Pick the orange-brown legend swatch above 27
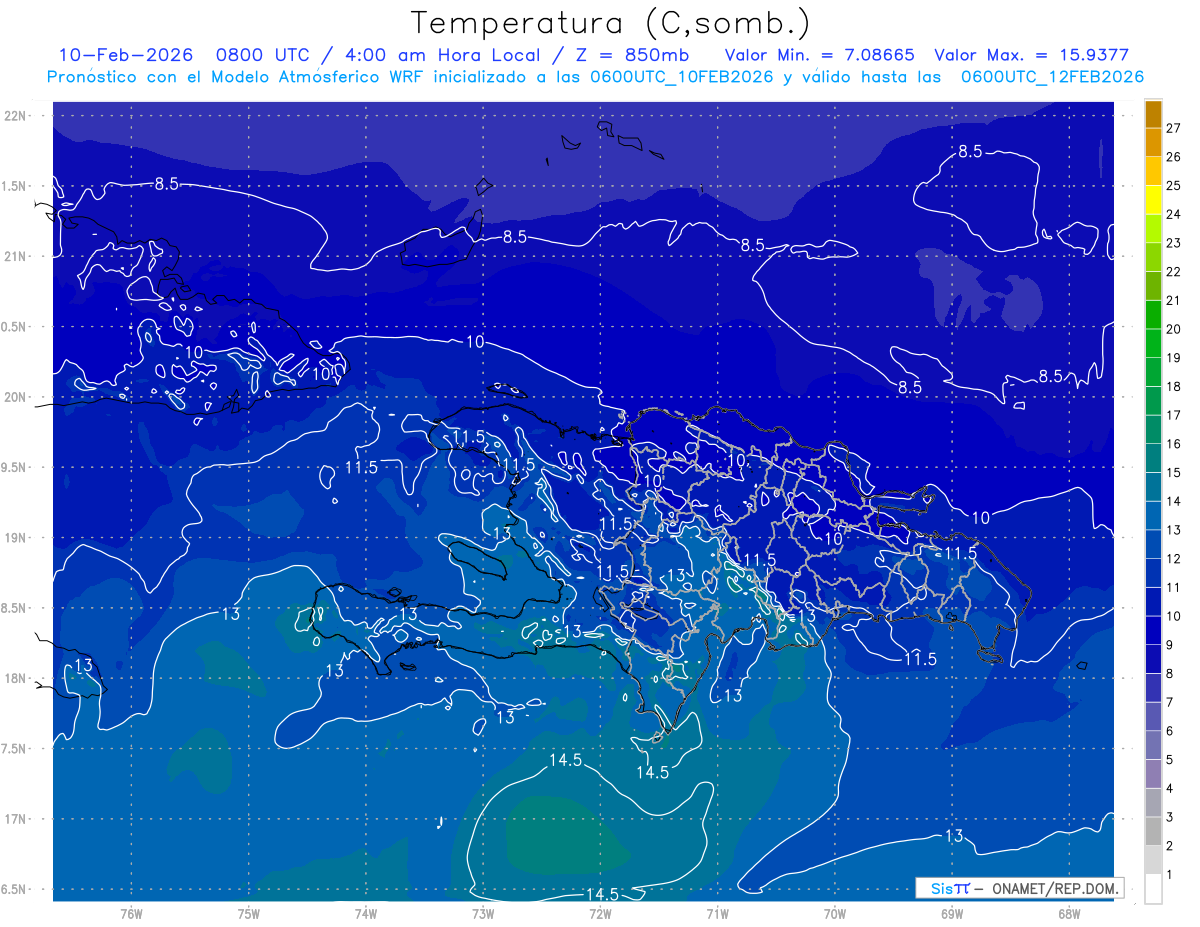Viewport: 1200px width, 927px height. click(1153, 113)
